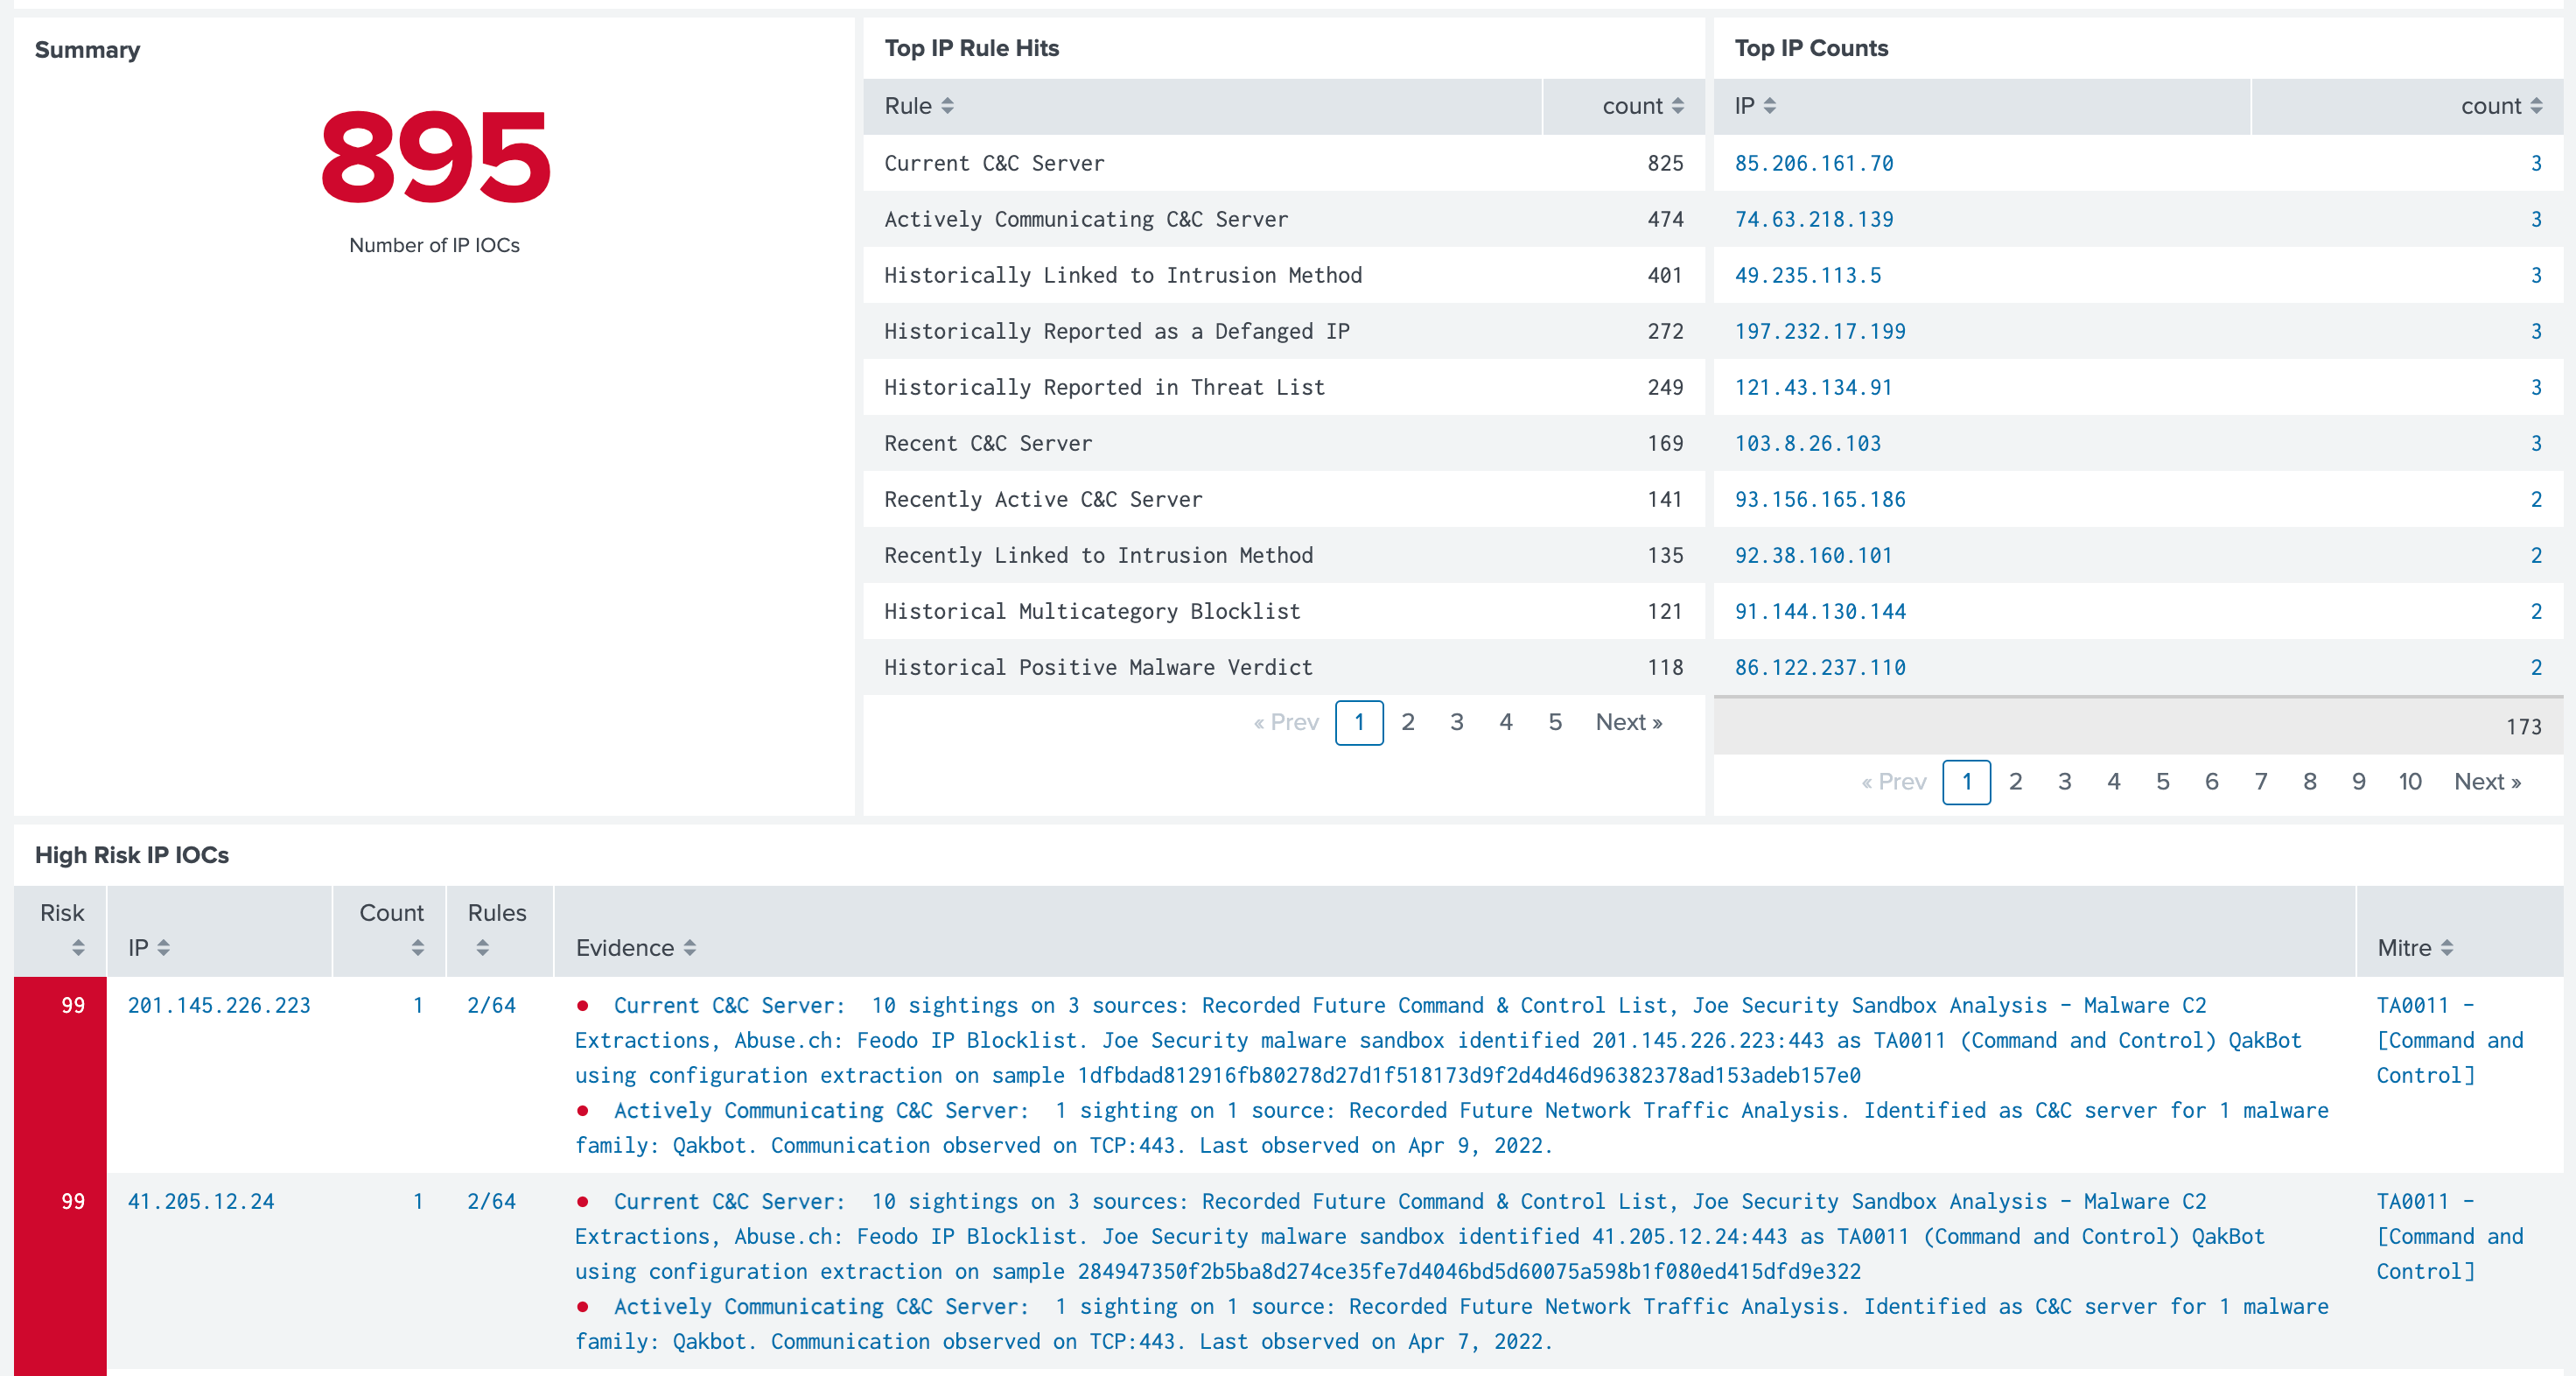Open high risk IP 201.145.226.223

(219, 1005)
